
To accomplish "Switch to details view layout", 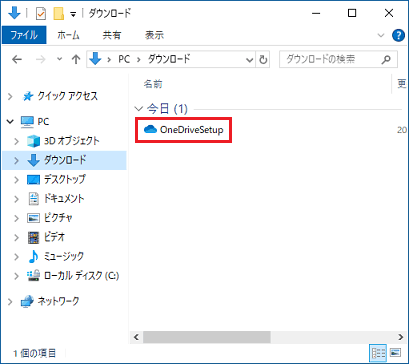I will click(x=378, y=353).
